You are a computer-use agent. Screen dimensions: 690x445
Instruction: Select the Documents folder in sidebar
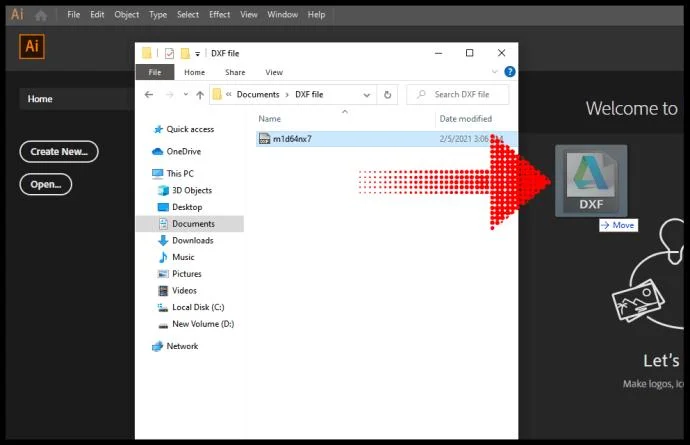point(190,224)
